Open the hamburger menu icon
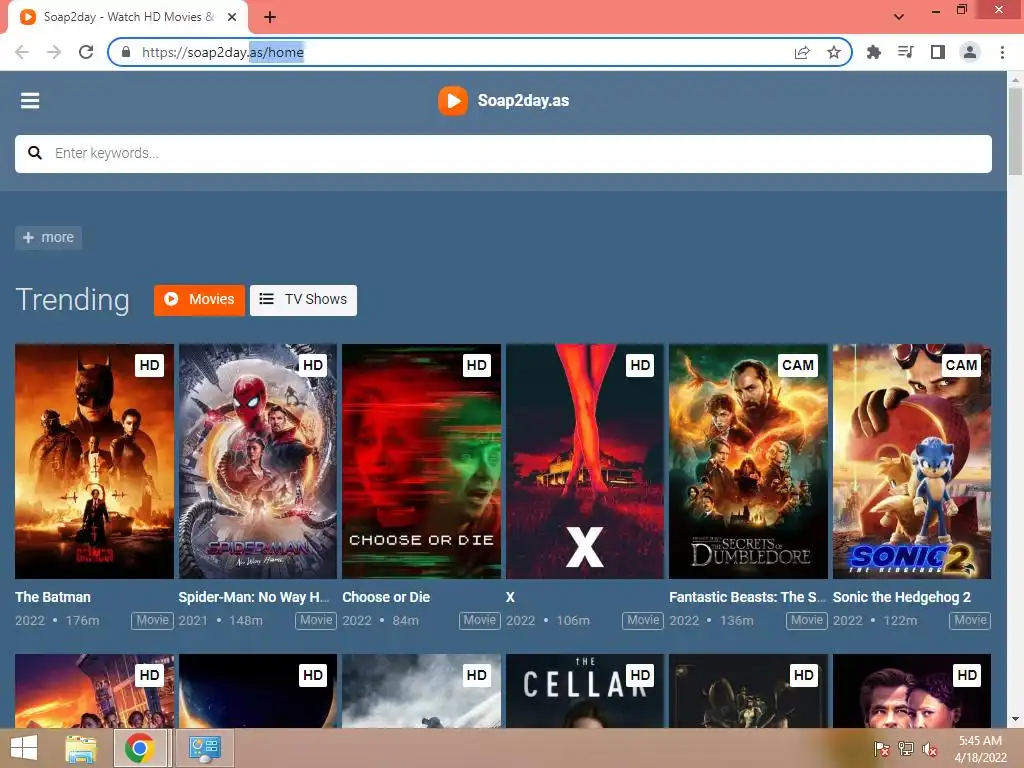Image resolution: width=1024 pixels, height=768 pixels. click(x=30, y=101)
